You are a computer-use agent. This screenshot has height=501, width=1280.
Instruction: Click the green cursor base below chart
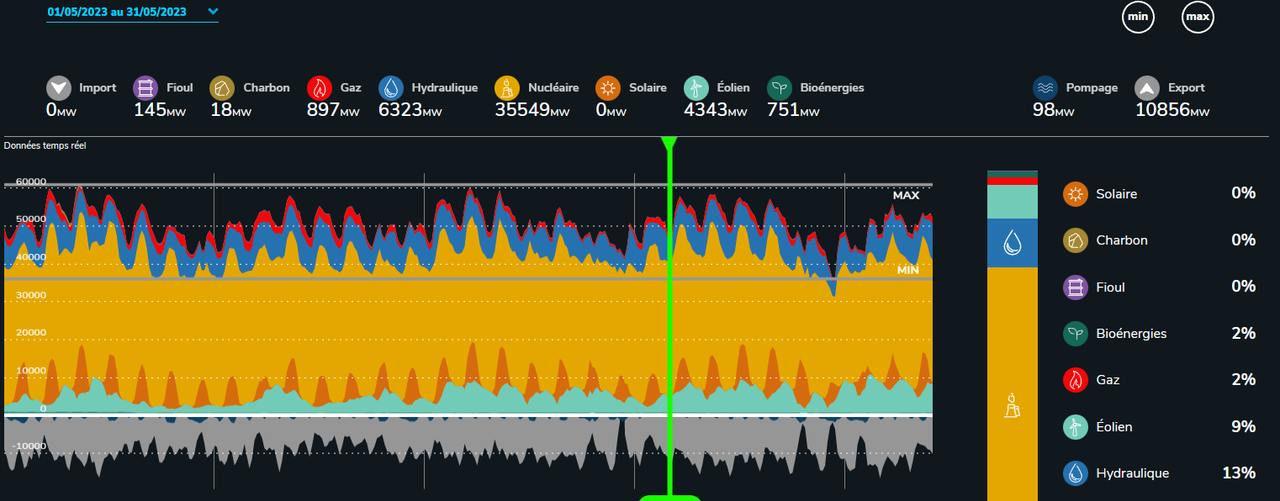[669, 497]
